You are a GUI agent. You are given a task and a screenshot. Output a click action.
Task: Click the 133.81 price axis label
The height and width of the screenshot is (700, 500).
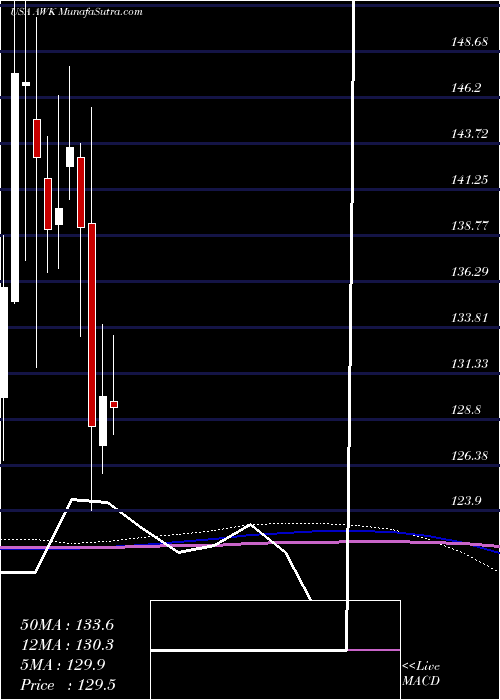[469, 318]
